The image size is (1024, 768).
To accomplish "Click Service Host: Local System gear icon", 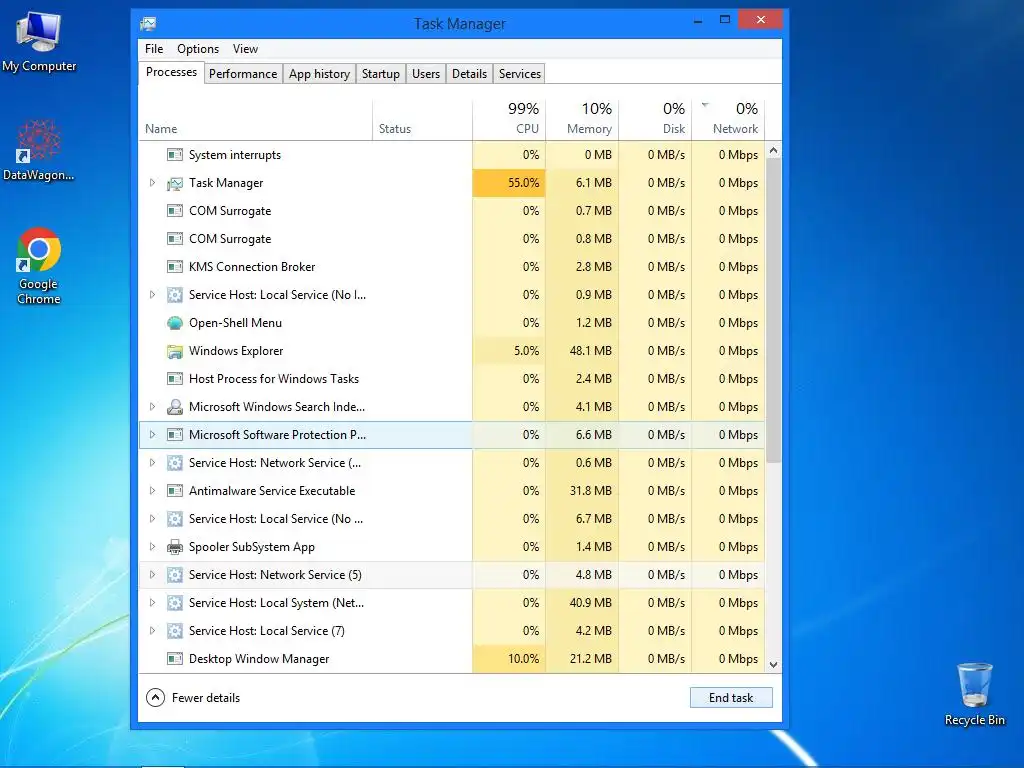I will coord(174,603).
